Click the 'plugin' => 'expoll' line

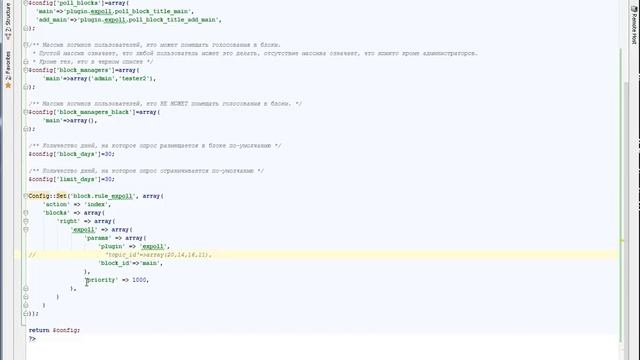click(134, 247)
